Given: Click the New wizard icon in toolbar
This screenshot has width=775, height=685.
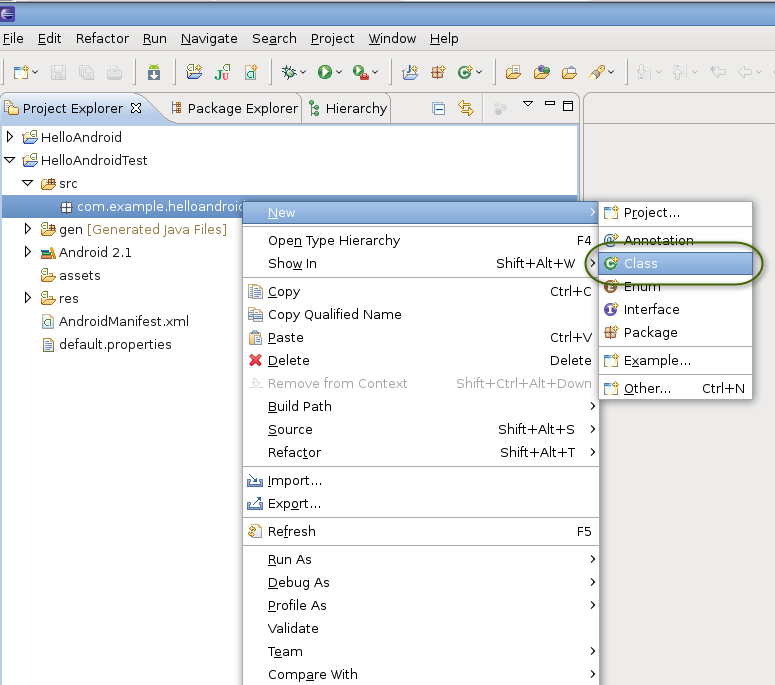Looking at the screenshot, I should click(x=20, y=72).
